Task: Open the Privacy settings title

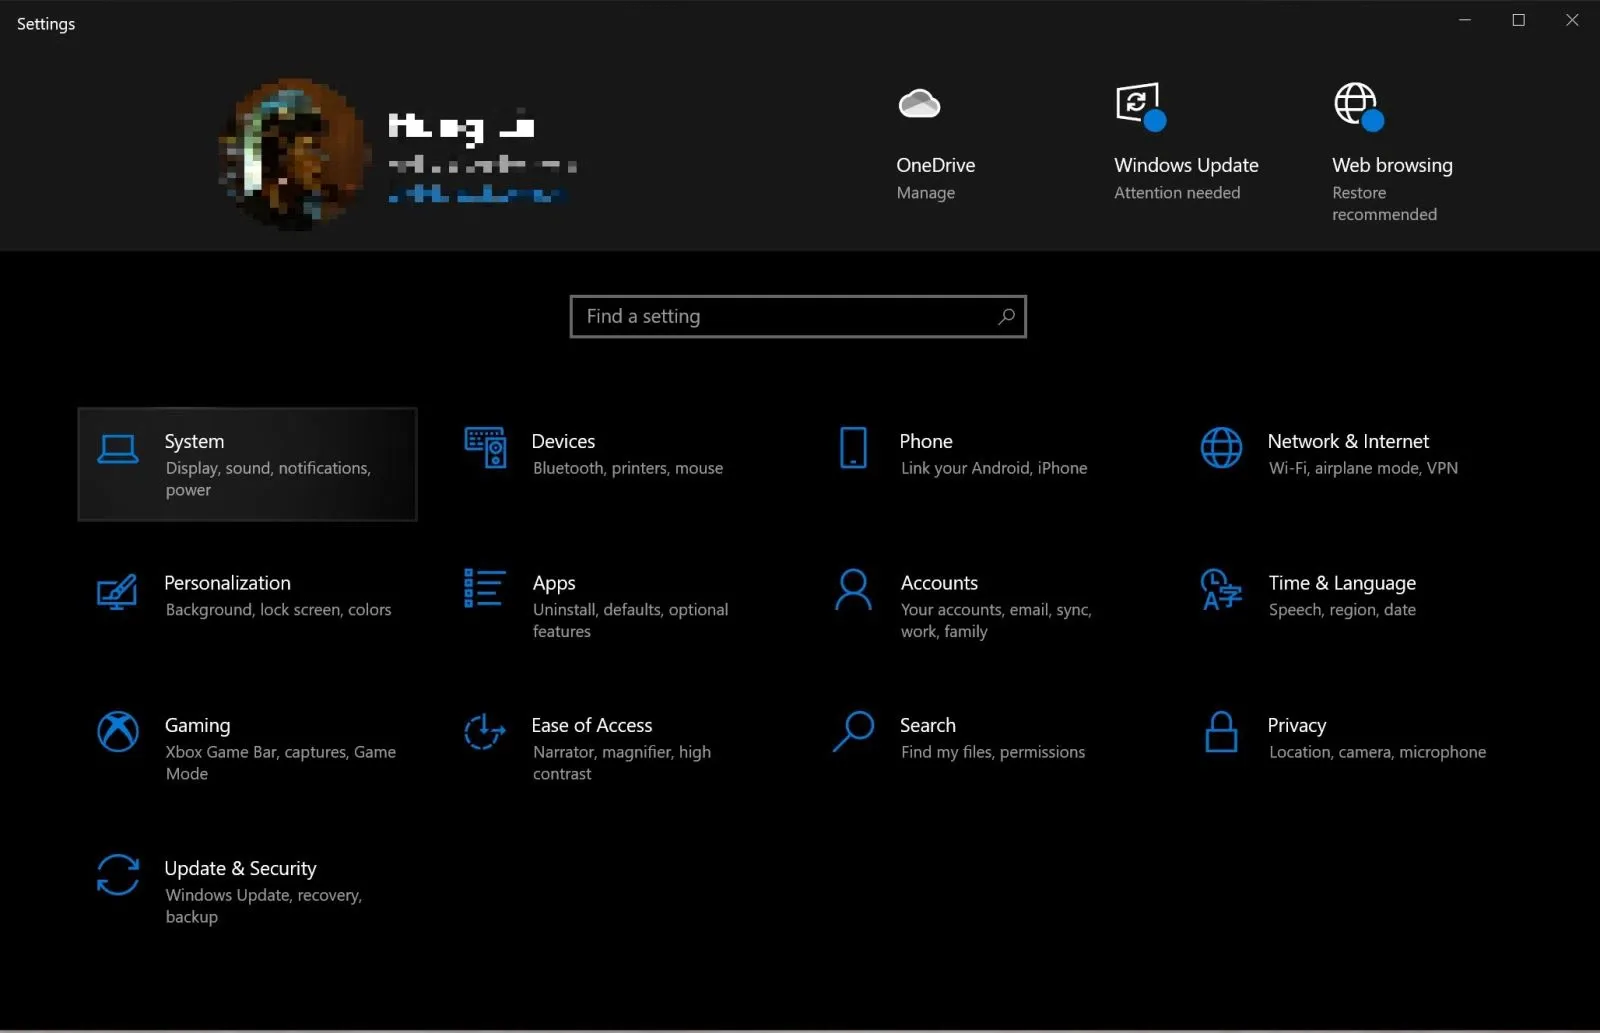Action: 1297,725
